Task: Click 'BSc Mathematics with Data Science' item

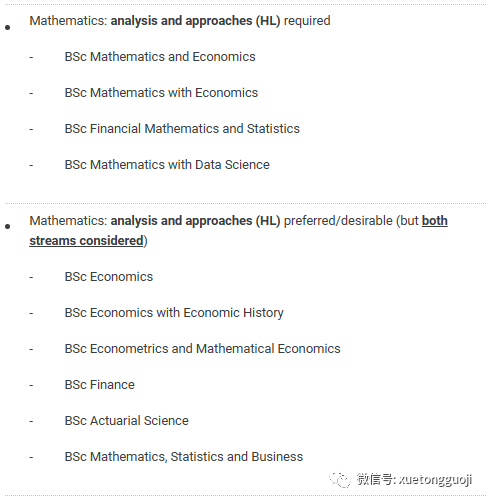Action: (167, 165)
